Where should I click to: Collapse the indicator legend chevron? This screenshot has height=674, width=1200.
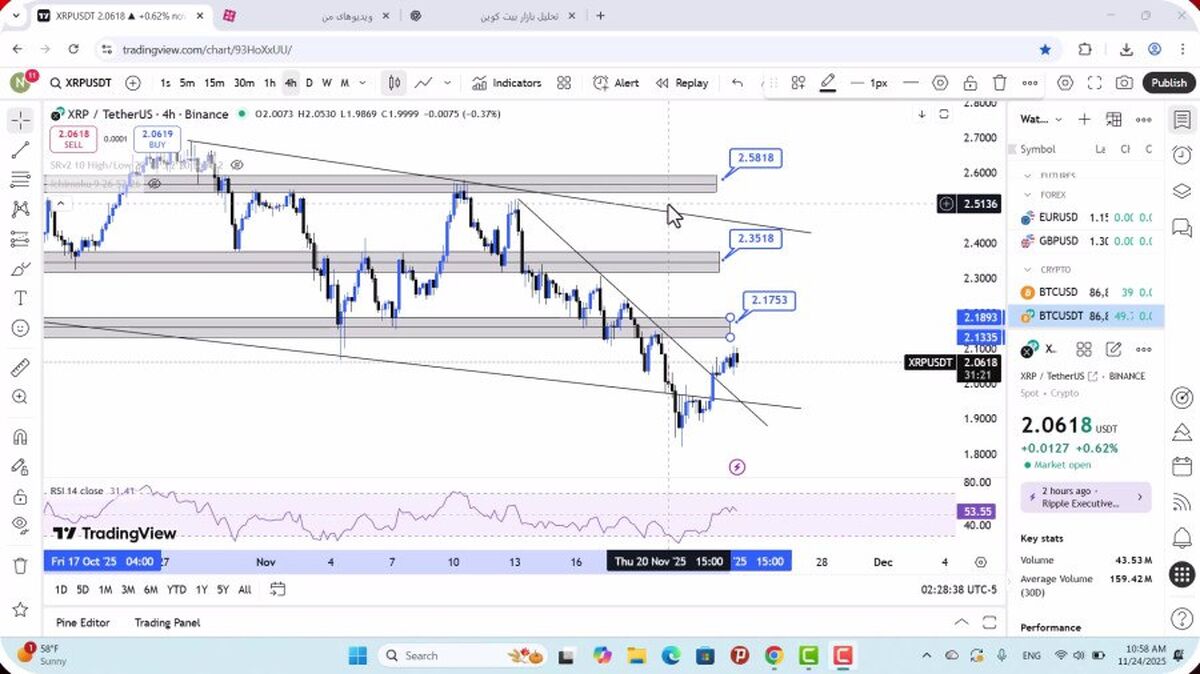click(x=59, y=204)
